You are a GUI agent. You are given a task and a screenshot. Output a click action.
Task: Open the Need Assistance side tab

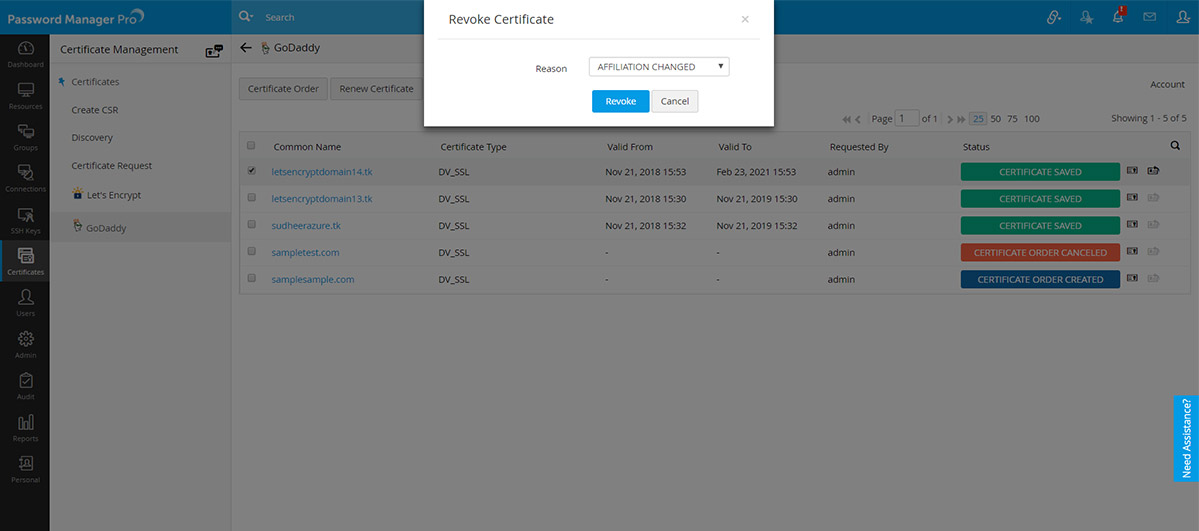click(1186, 437)
